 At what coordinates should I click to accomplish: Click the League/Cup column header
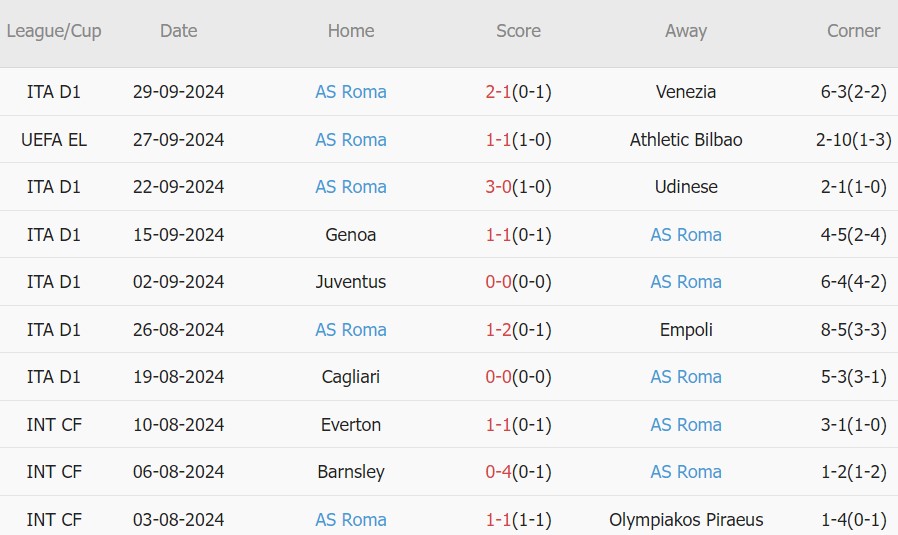pyautogui.click(x=54, y=31)
